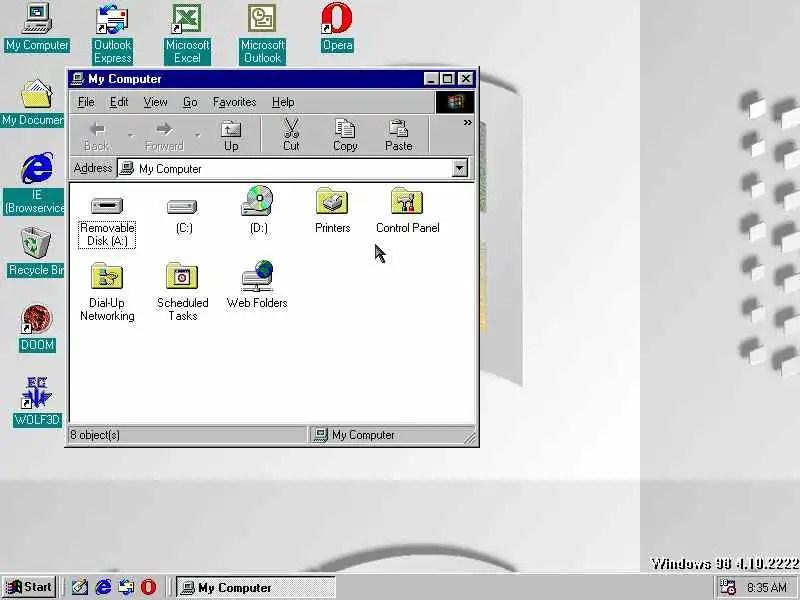
Task: Select the Web Folders icon
Action: coord(258,276)
